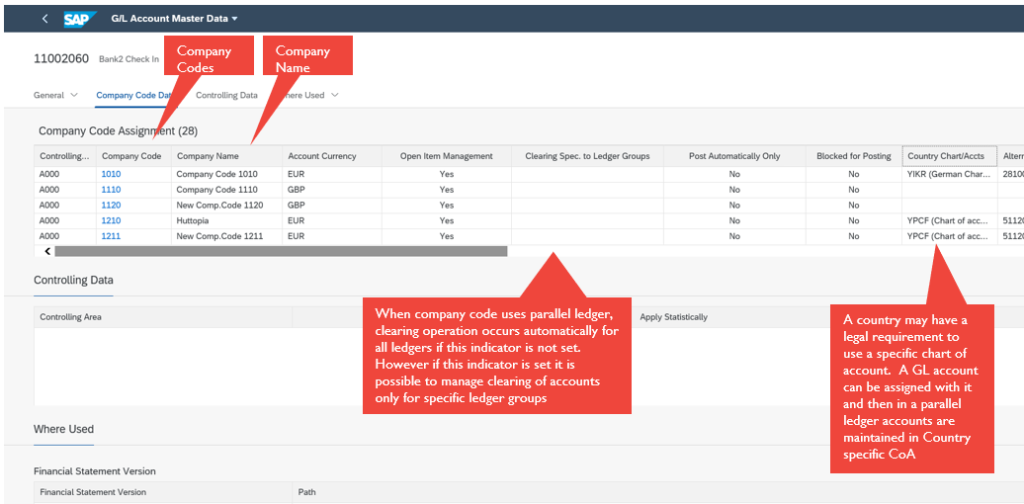Screen dimensions: 1024x504
Task: Go back with the header arrow
Action: pos(44,19)
